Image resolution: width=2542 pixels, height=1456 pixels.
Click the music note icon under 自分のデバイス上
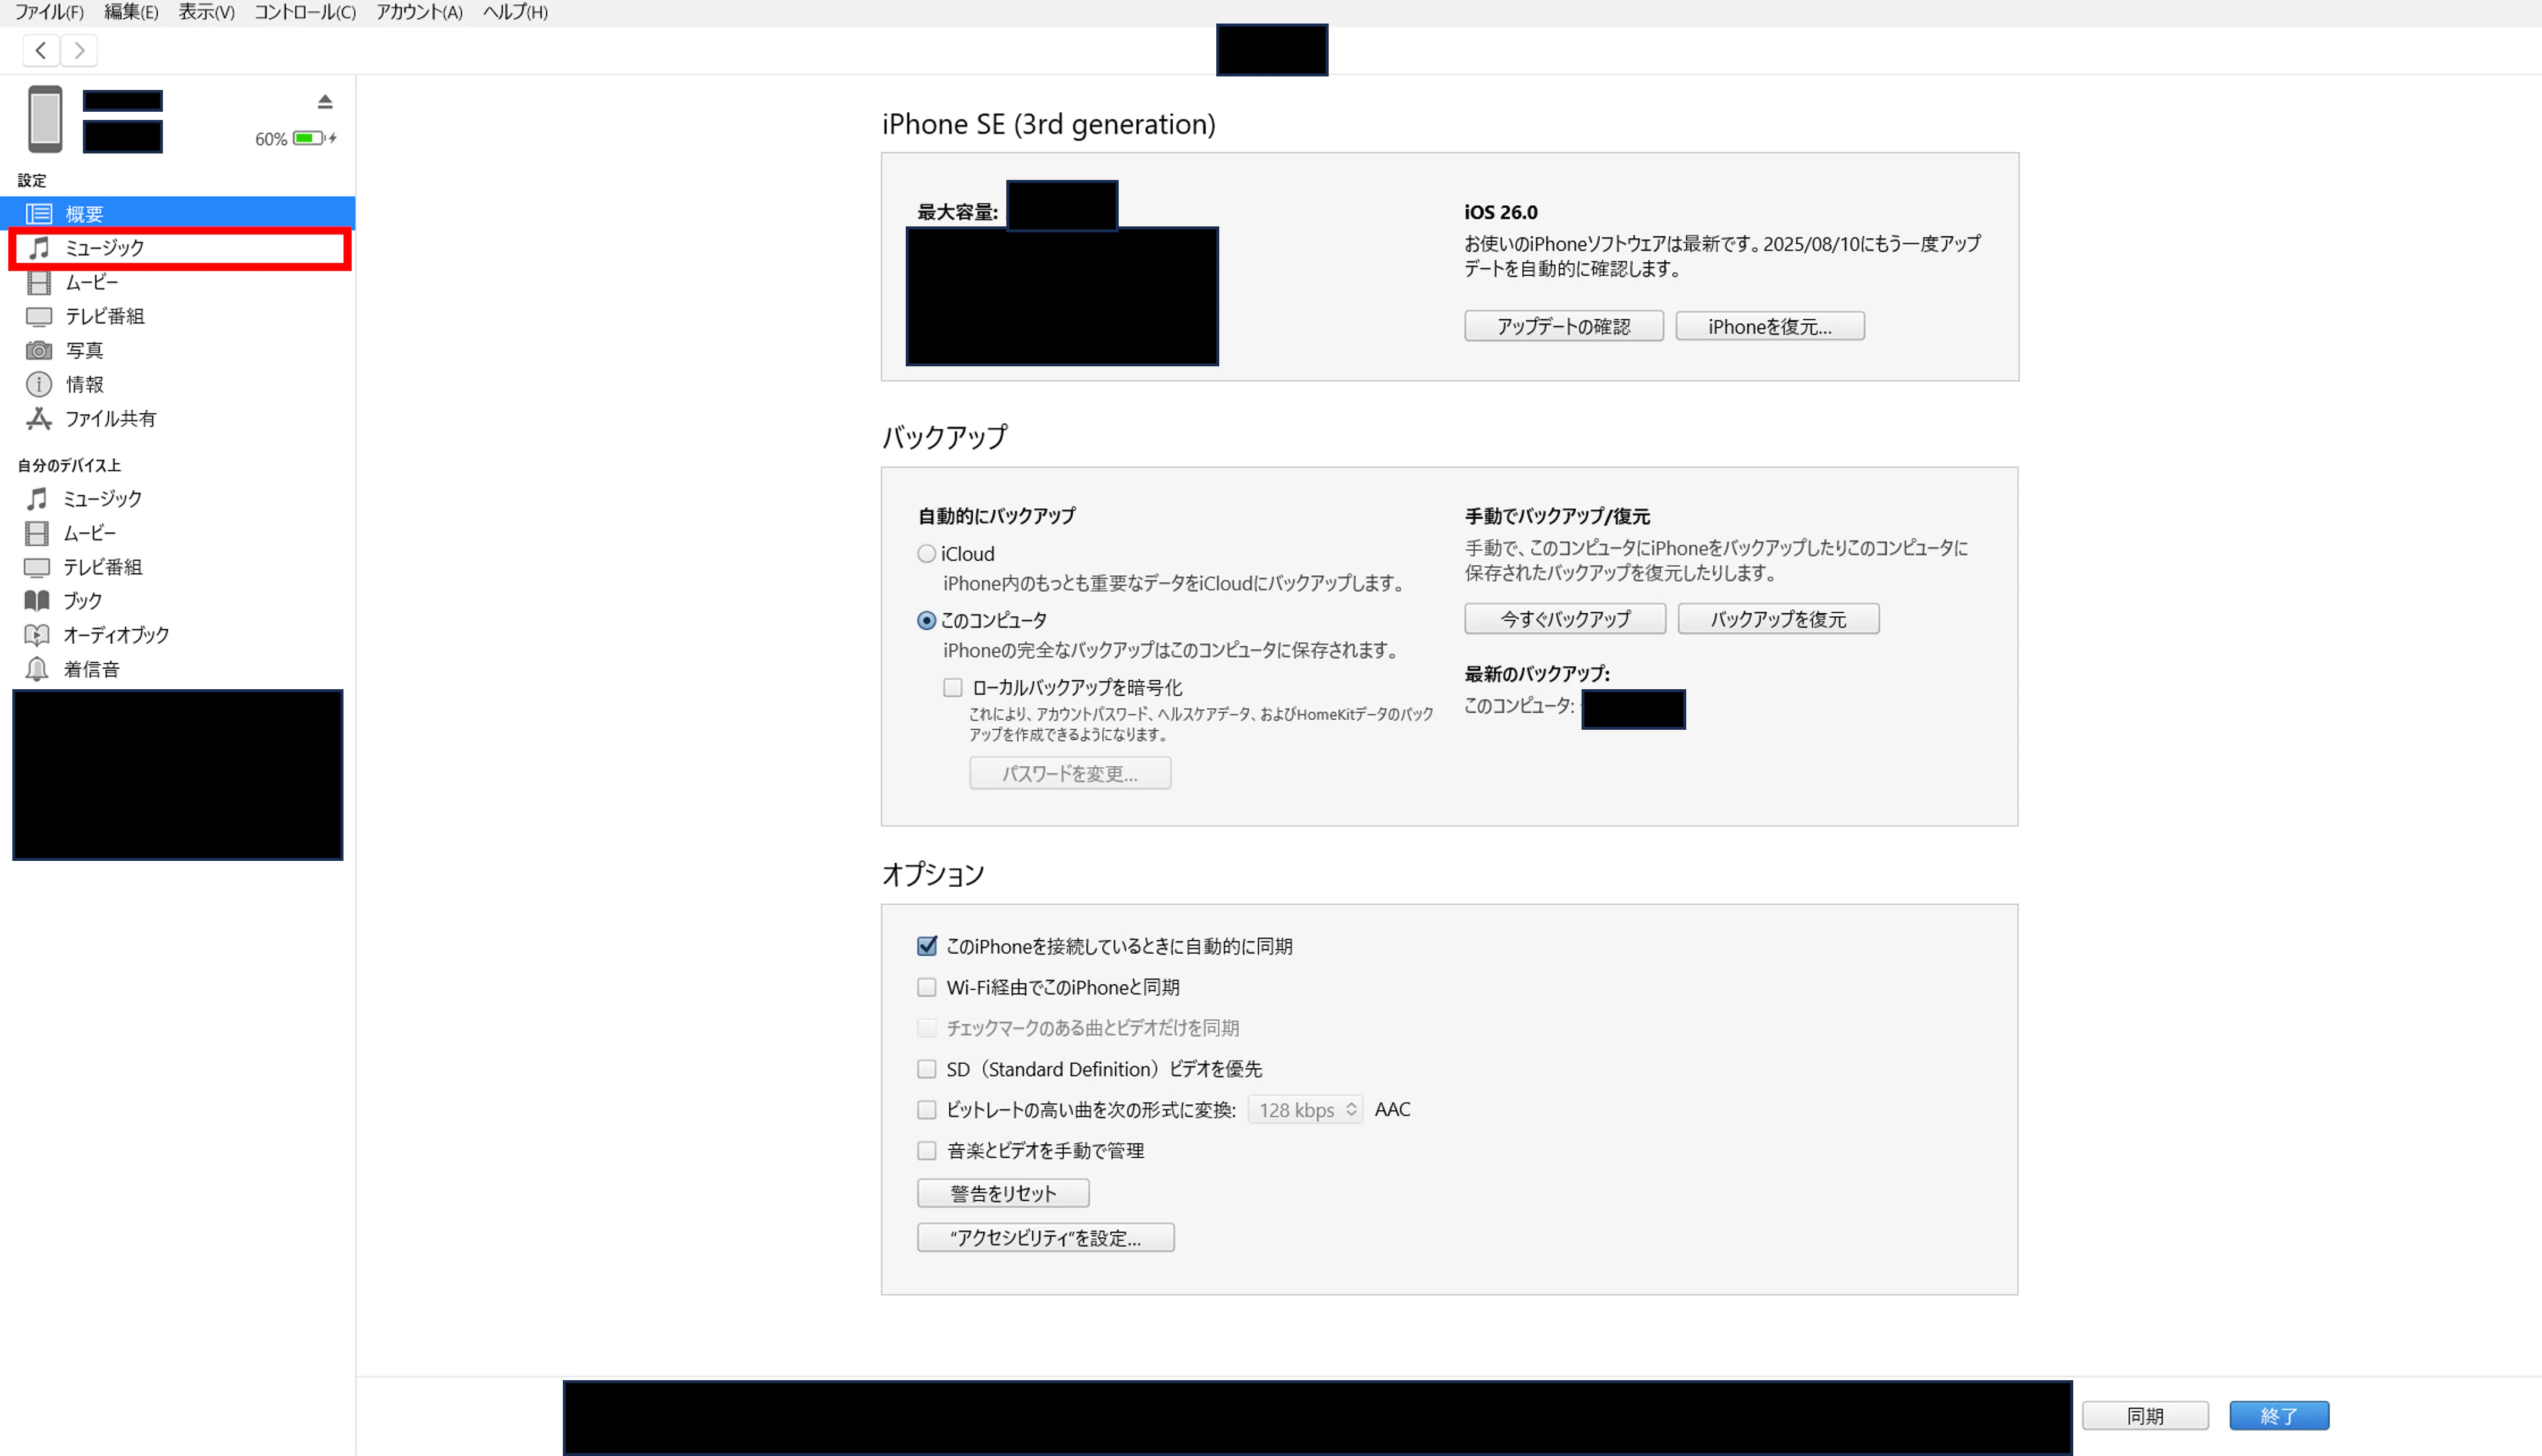(37, 499)
